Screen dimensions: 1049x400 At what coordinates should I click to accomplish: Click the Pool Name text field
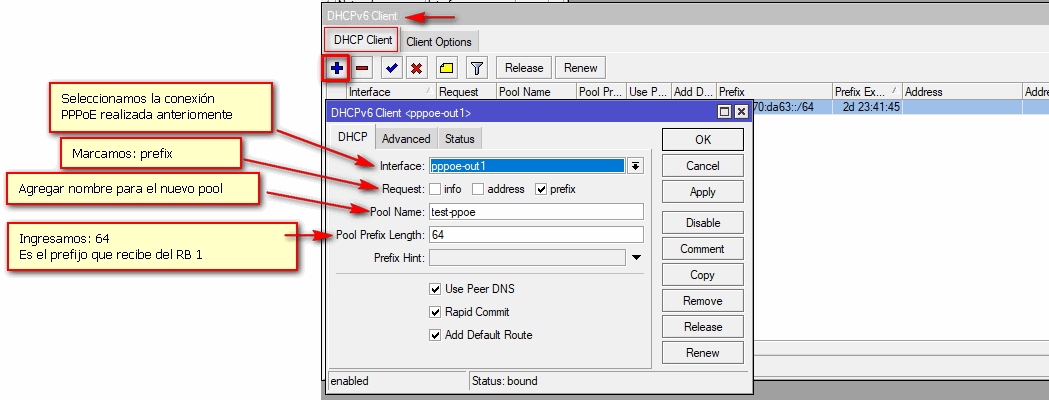535,211
